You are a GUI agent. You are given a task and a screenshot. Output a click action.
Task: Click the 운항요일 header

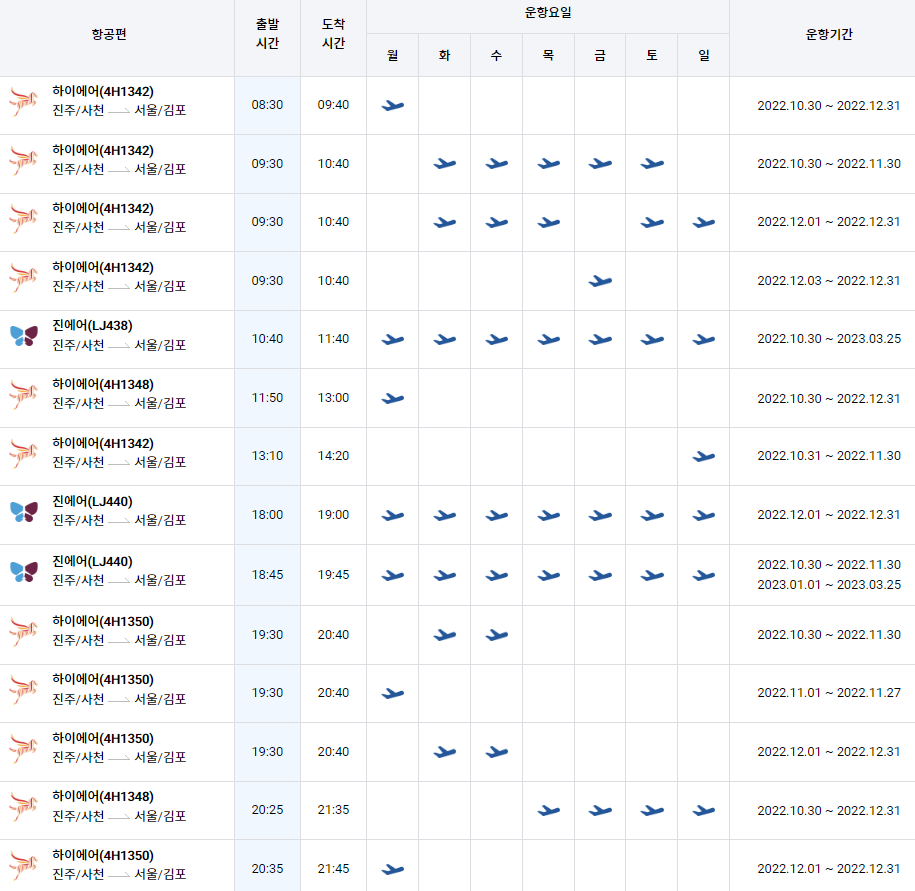click(548, 12)
